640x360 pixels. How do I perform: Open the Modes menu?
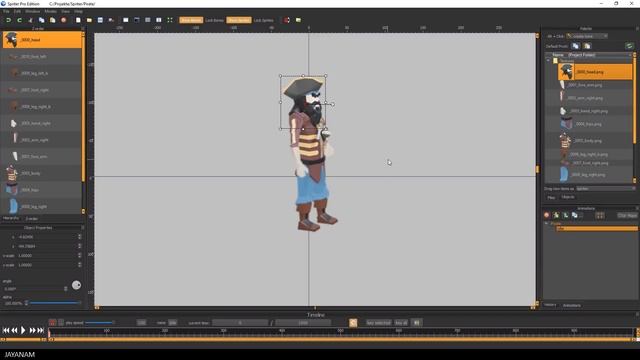point(51,11)
